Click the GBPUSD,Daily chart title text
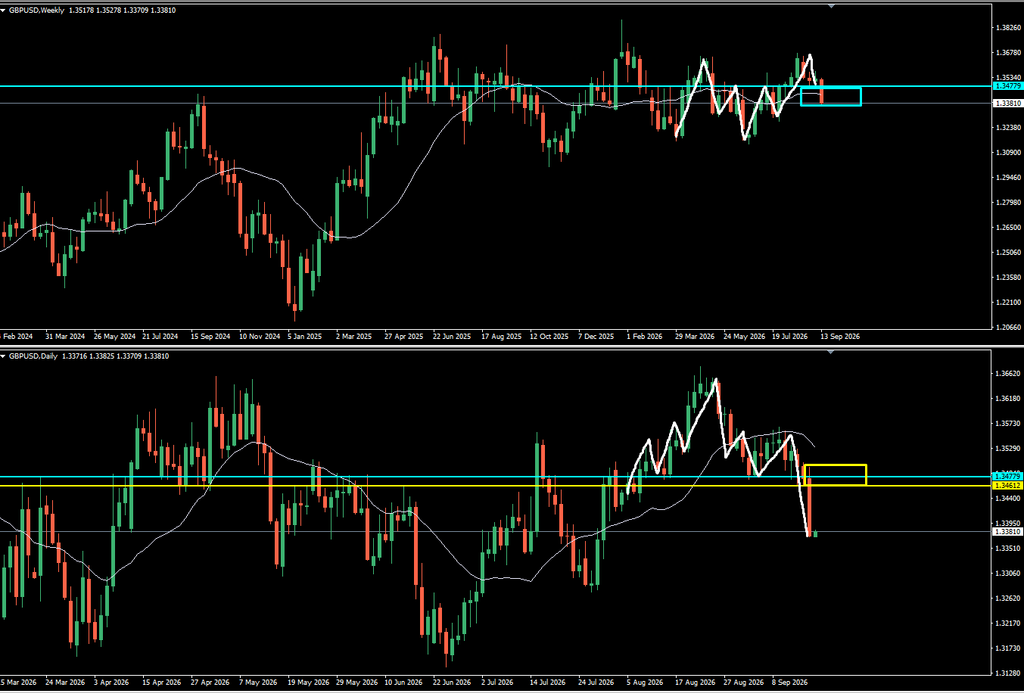The width and height of the screenshot is (1024, 693). tap(33, 356)
